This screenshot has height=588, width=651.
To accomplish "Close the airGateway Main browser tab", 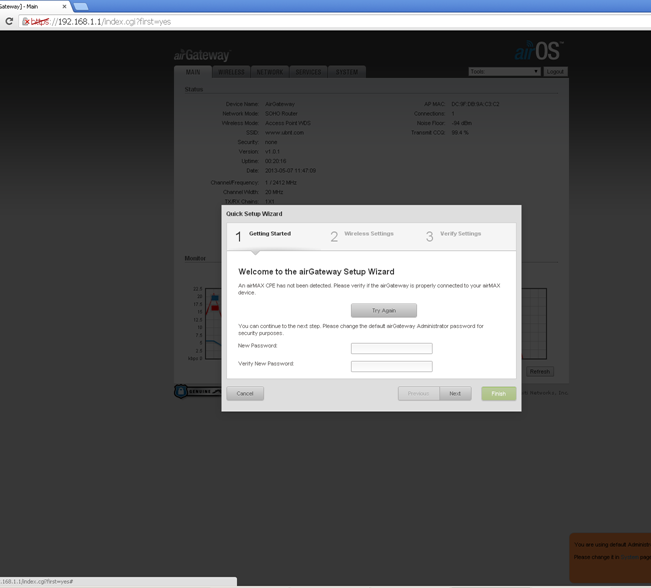I will (64, 6).
